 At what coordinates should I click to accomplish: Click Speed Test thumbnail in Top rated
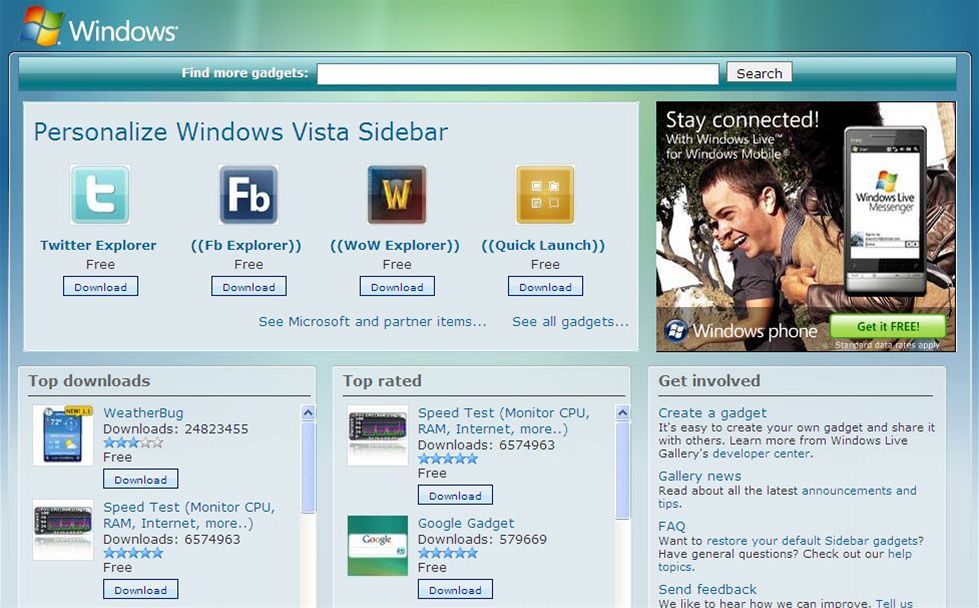click(377, 435)
